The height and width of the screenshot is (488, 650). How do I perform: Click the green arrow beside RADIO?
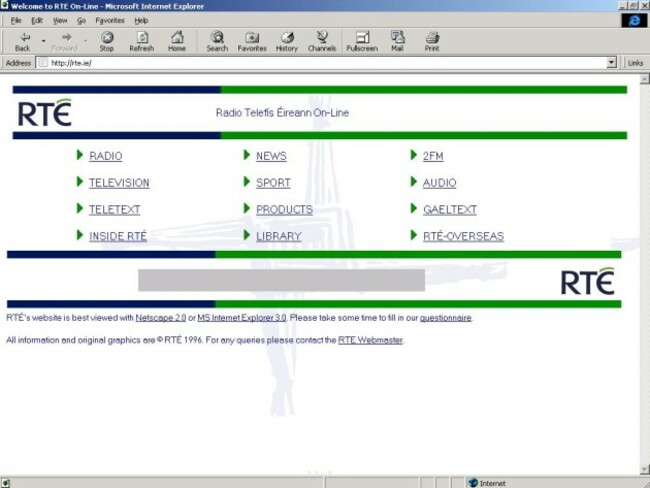[80, 155]
